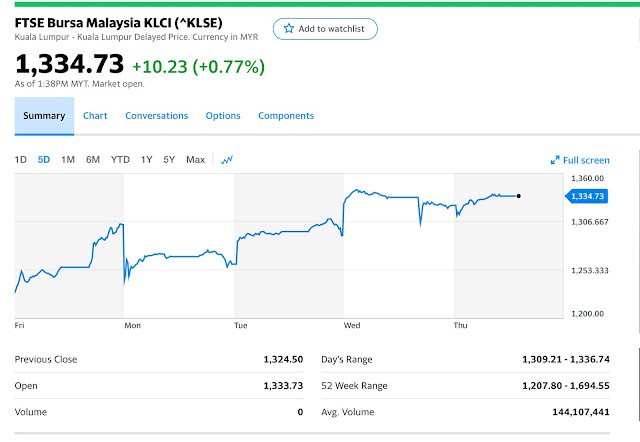Click the Previous Close value 1,324.50

[x=283, y=360]
